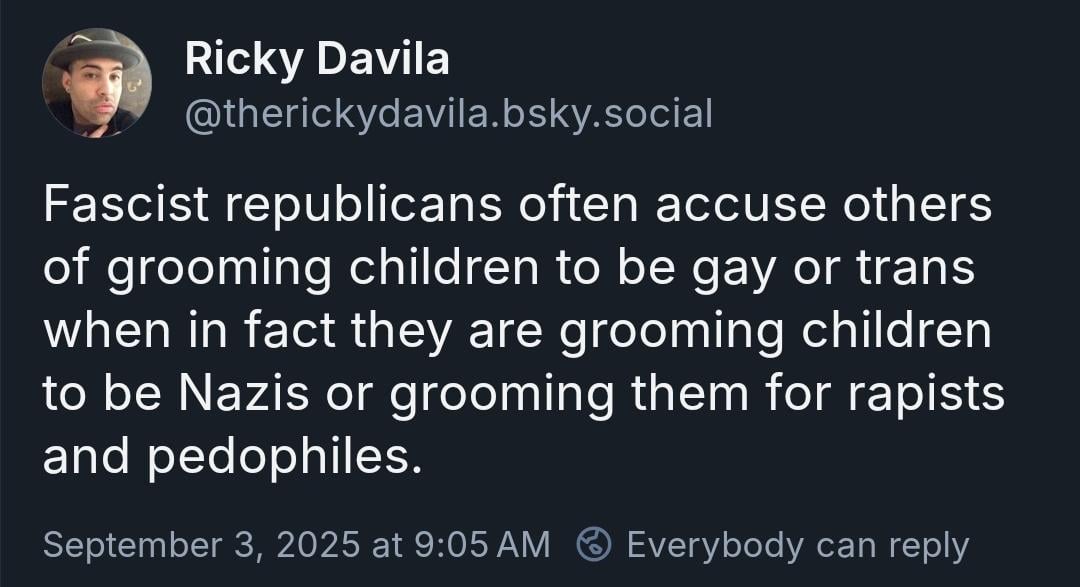The image size is (1080, 587).
Task: Select the word "September" in the date
Action: point(133,546)
